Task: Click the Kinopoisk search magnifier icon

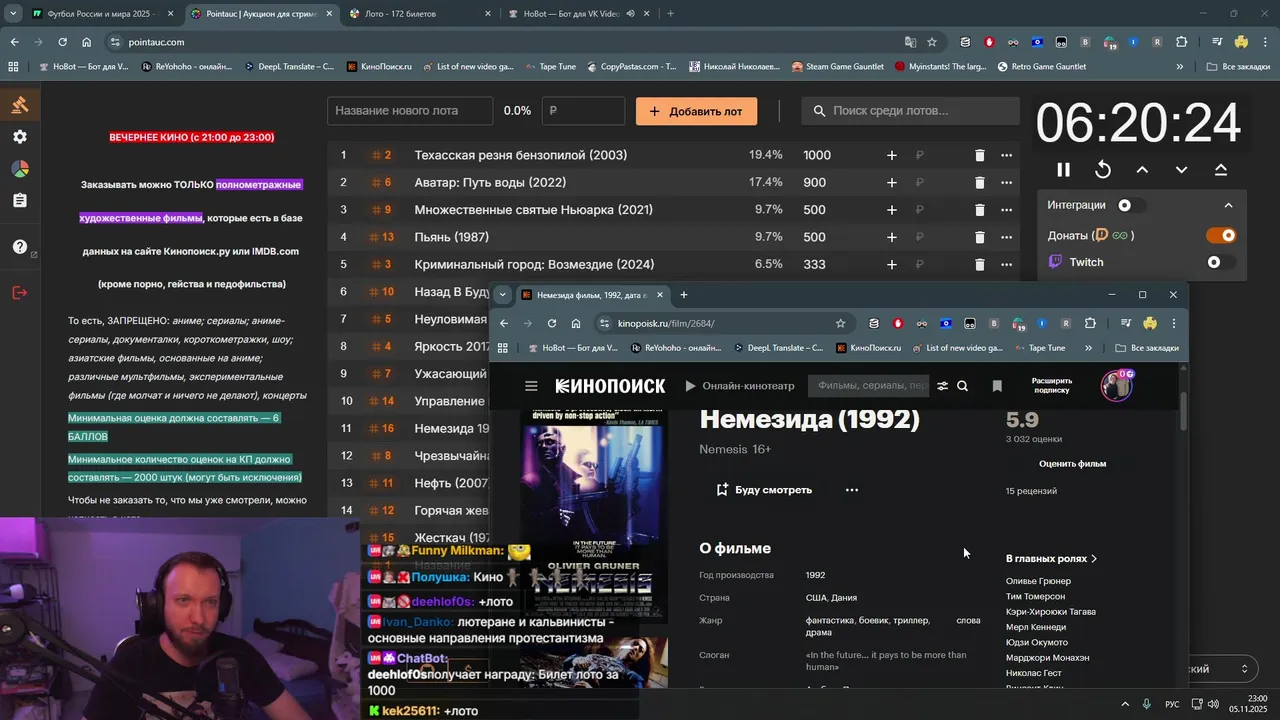Action: coord(963,386)
